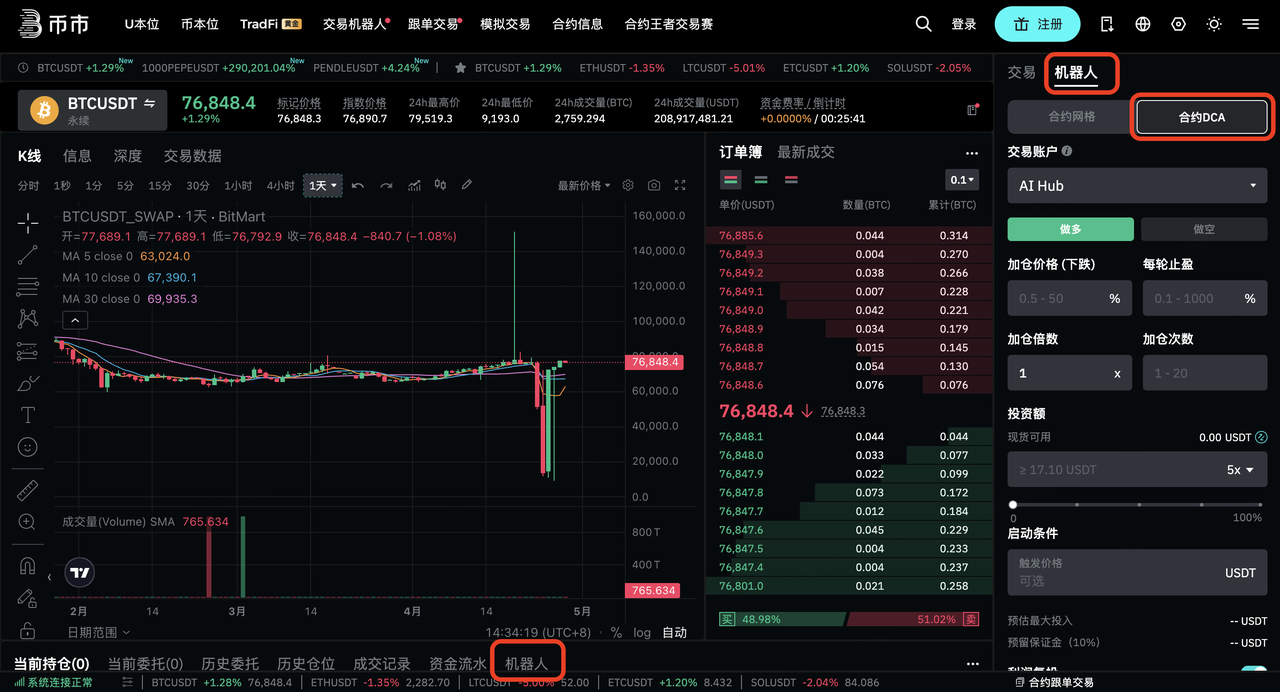Screen dimensions: 1280x692
Task: Select 合约DCA bot mode
Action: point(1202,117)
